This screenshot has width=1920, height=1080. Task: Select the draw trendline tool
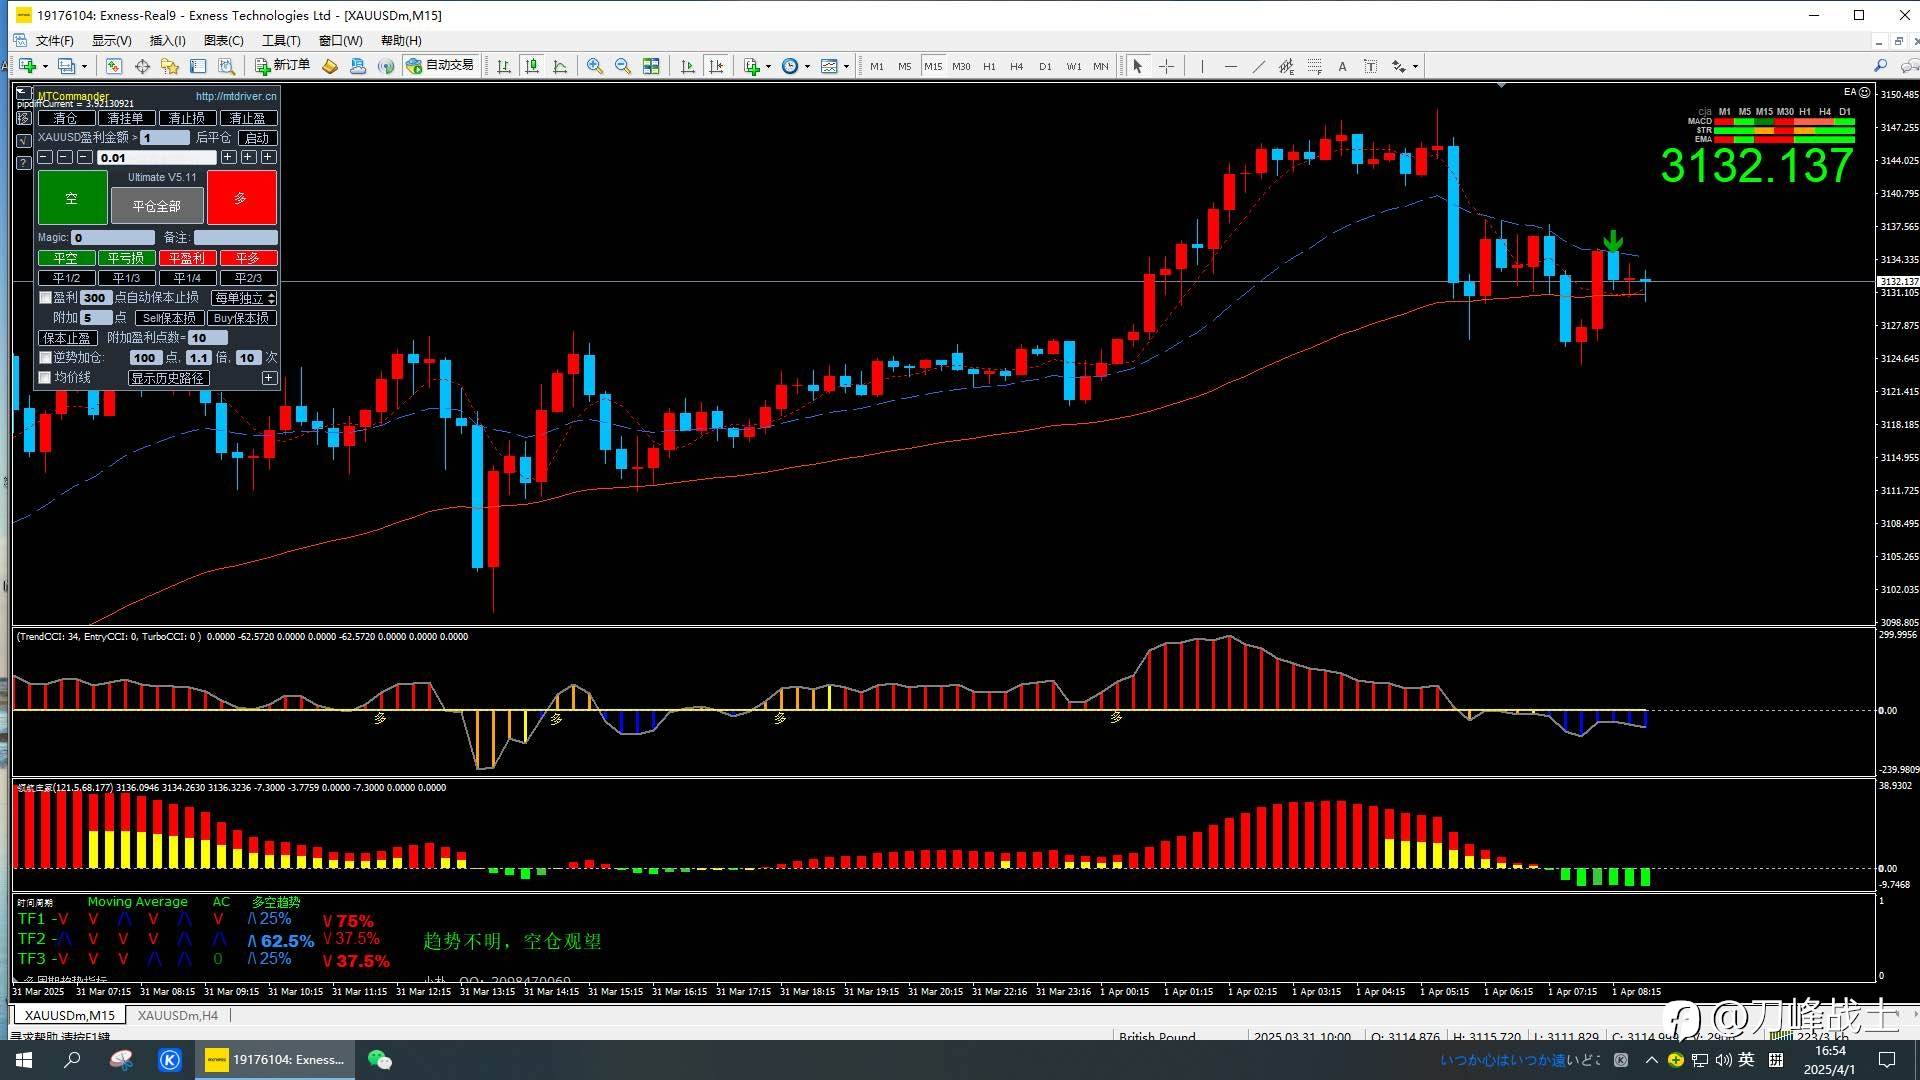(x=1258, y=66)
